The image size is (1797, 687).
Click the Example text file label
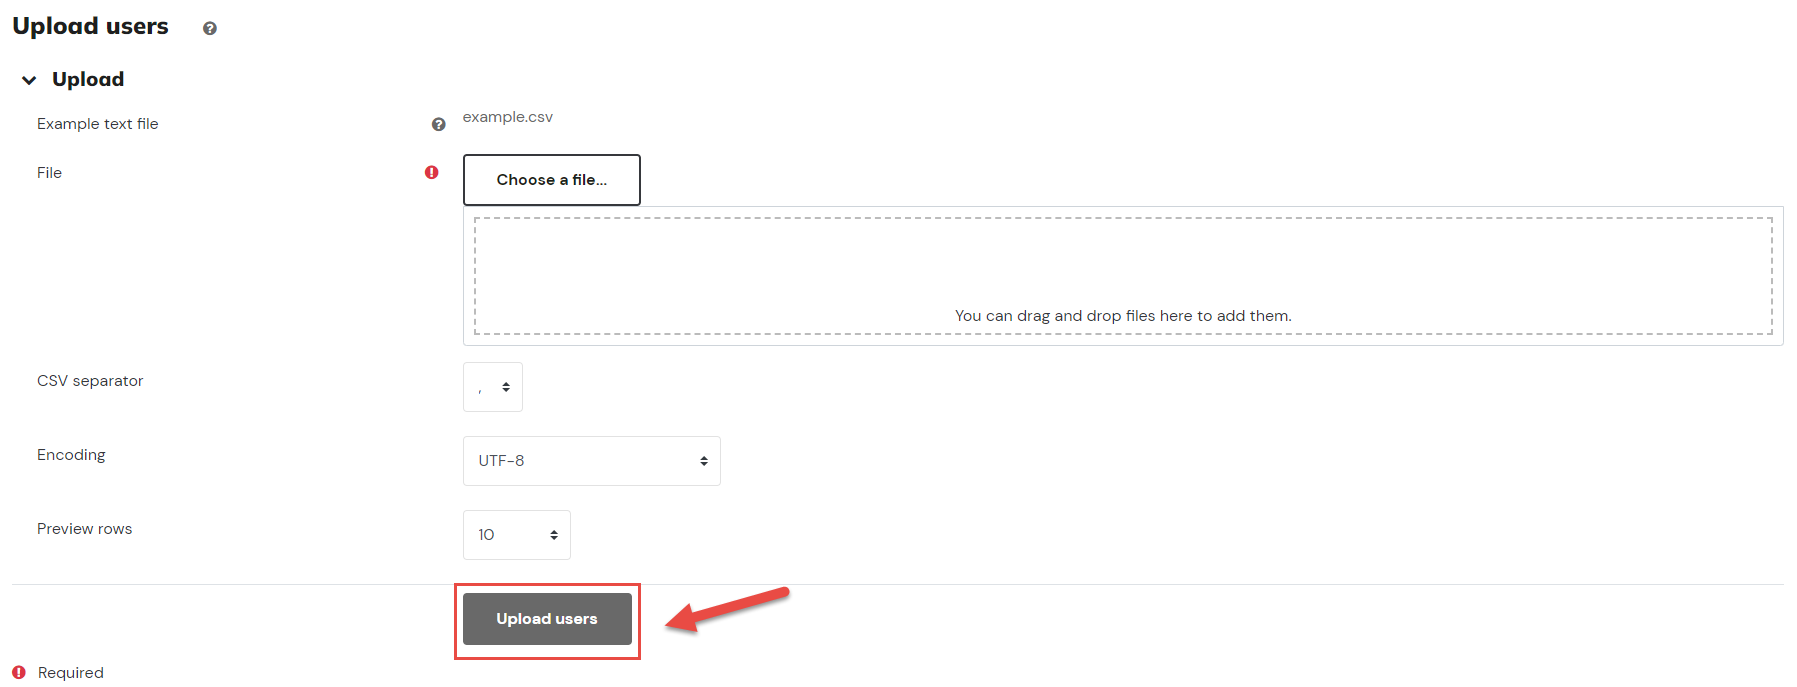[x=98, y=124]
